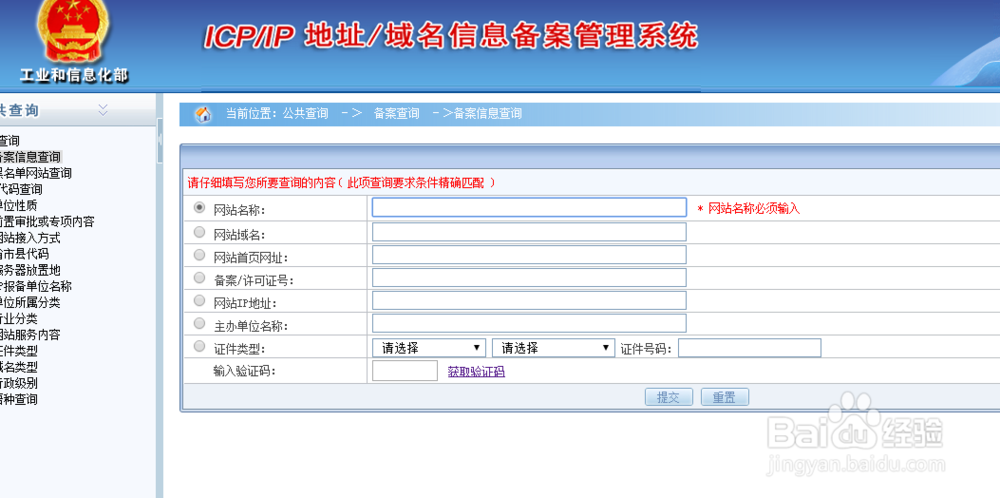Open 报备单位名称 in the sidebar
The image size is (1000, 498).
tap(35, 286)
